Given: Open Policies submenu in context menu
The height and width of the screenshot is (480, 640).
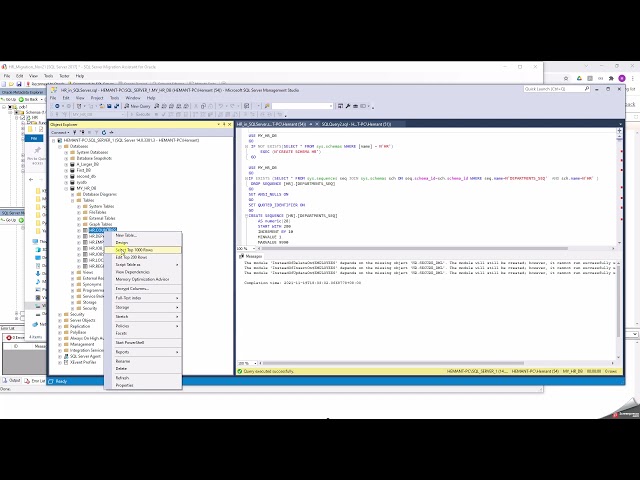Looking at the screenshot, I should coord(142,326).
